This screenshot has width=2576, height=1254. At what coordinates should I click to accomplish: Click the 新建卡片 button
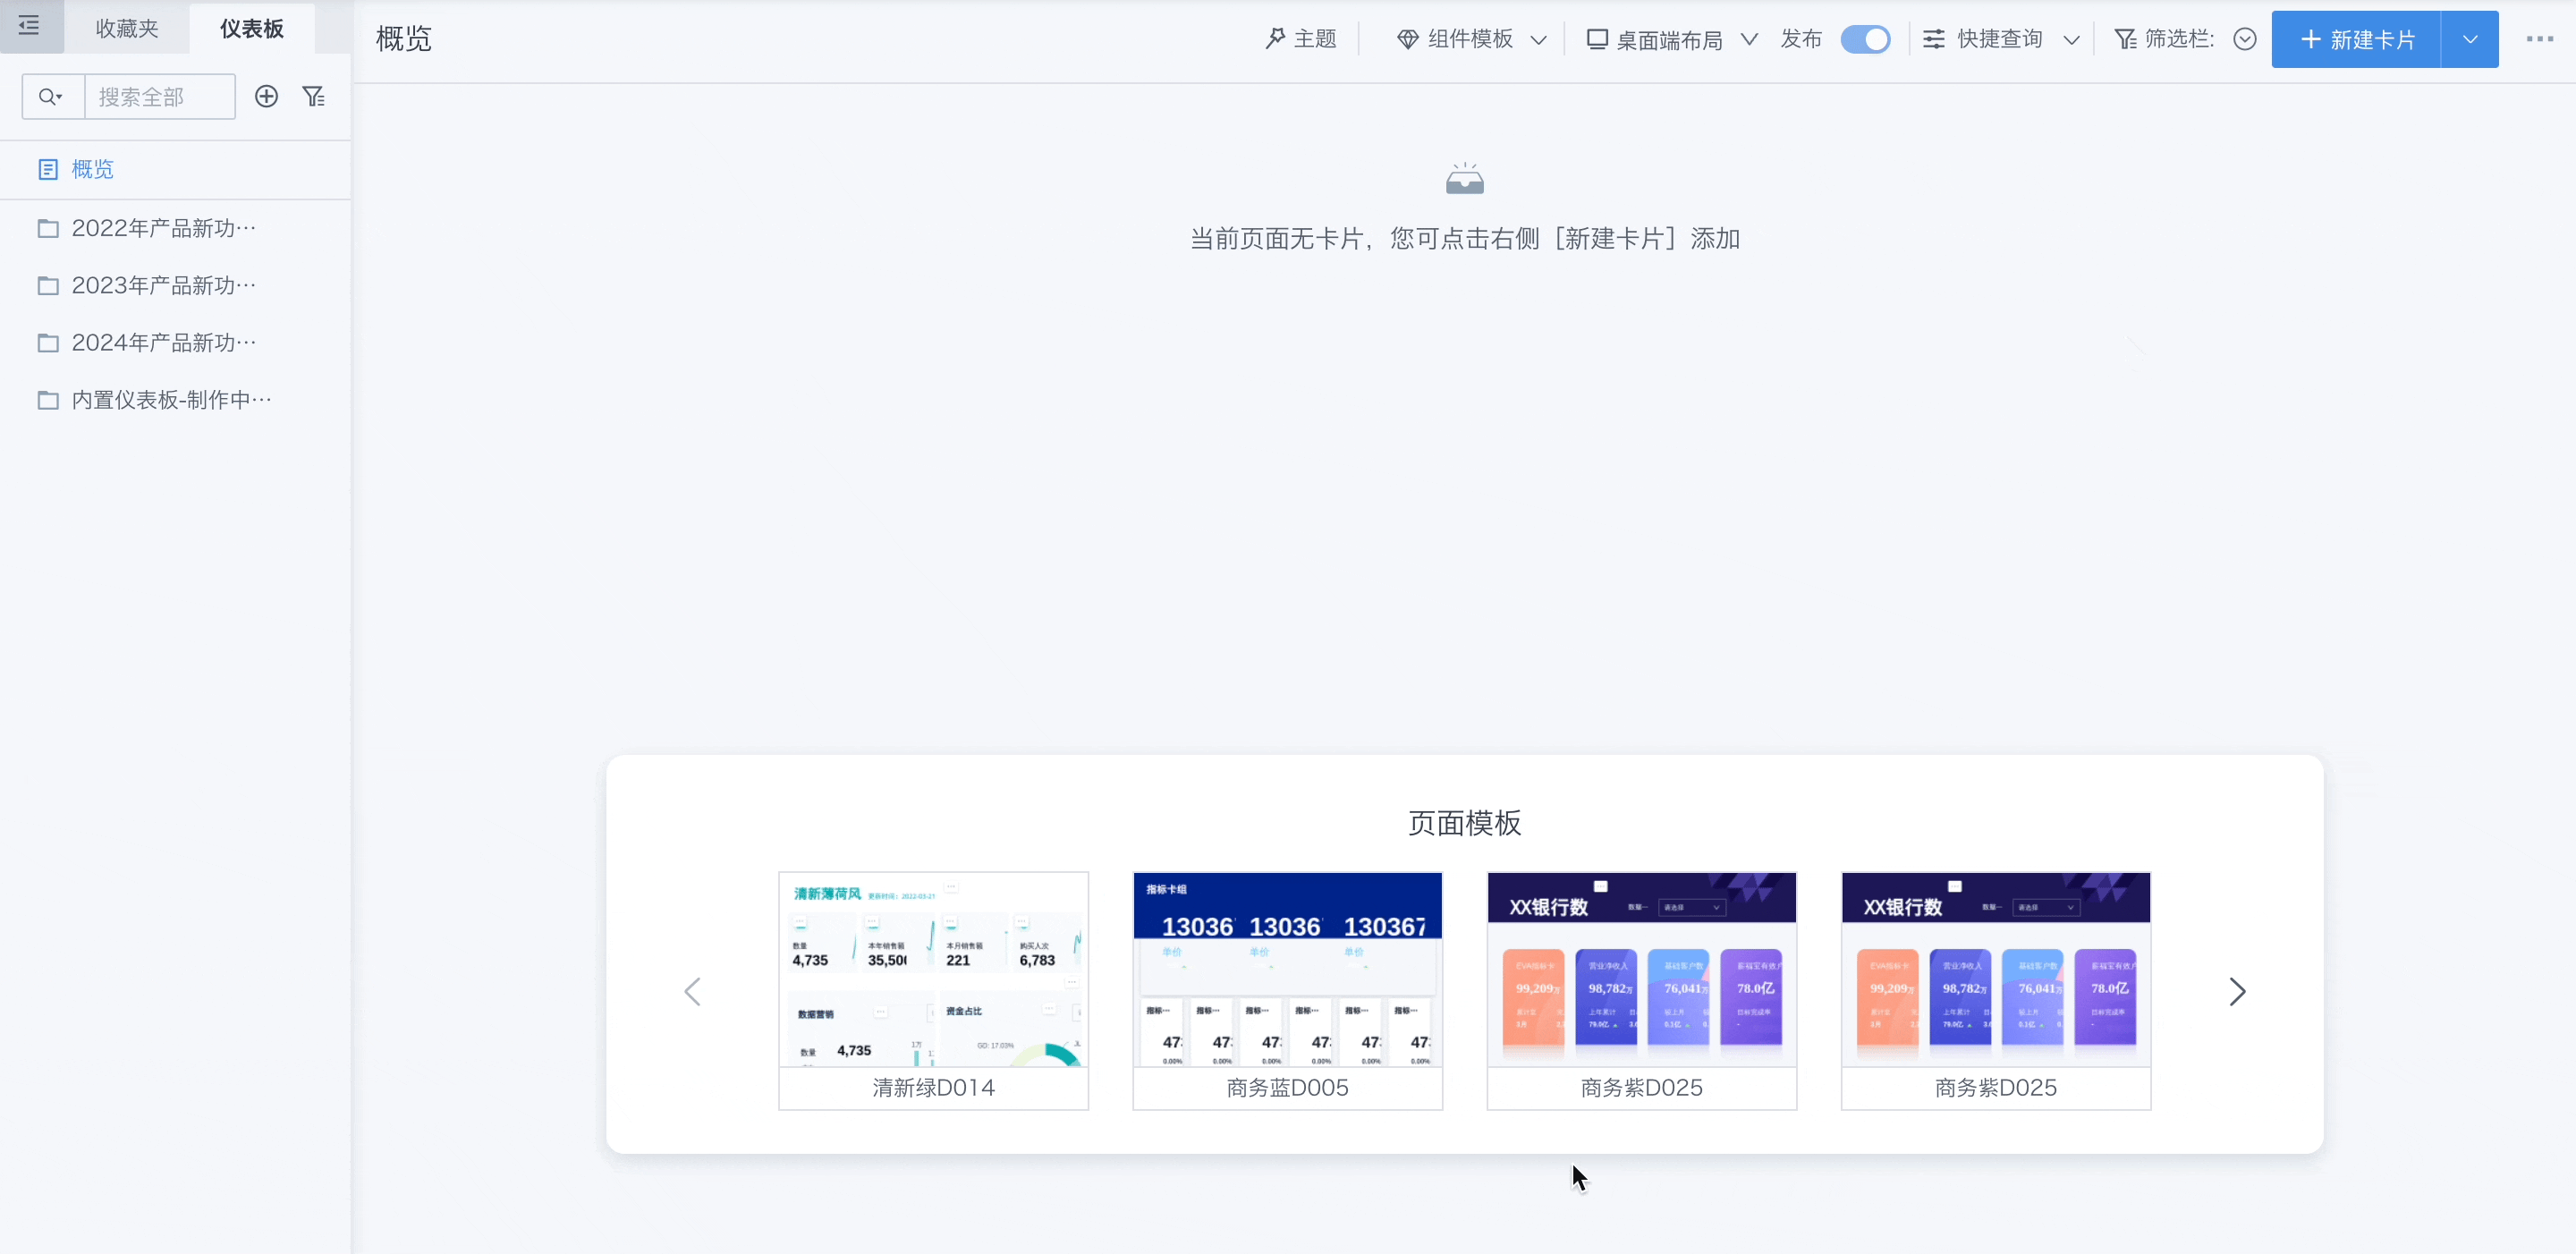(x=2356, y=39)
